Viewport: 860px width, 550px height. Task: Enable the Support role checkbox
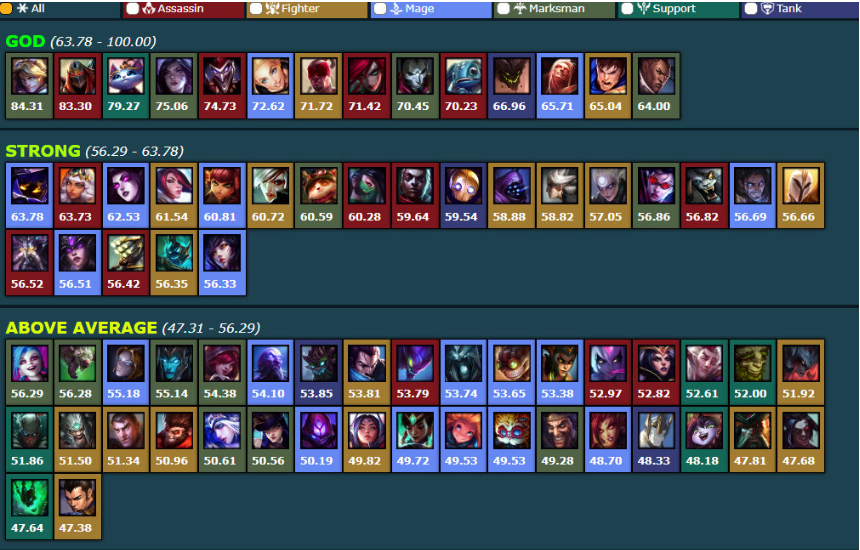click(x=627, y=8)
